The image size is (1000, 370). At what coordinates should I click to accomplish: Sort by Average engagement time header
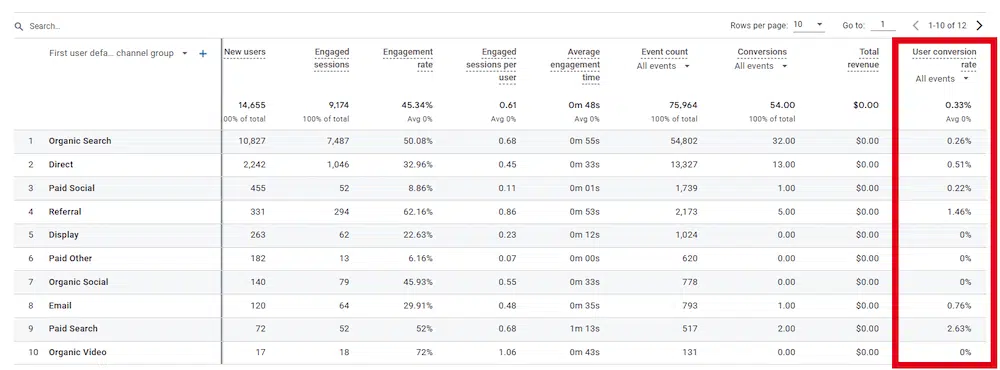[575, 65]
